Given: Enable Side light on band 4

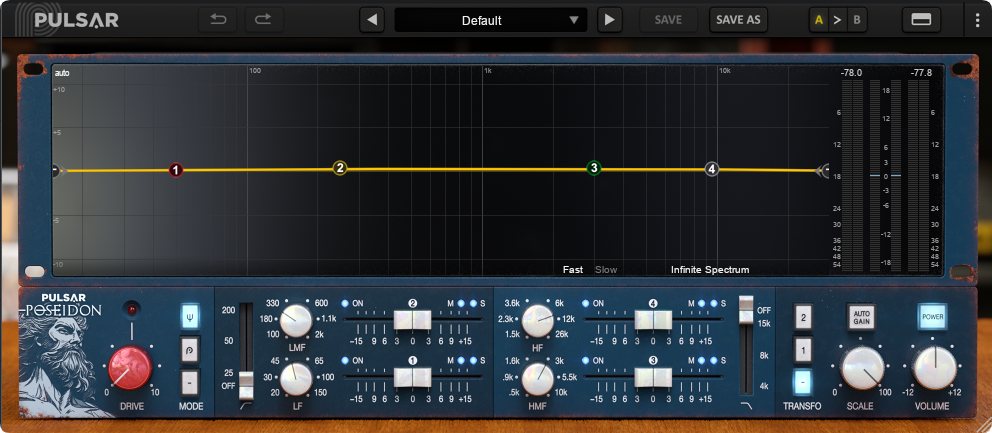Looking at the screenshot, I should [x=714, y=303].
